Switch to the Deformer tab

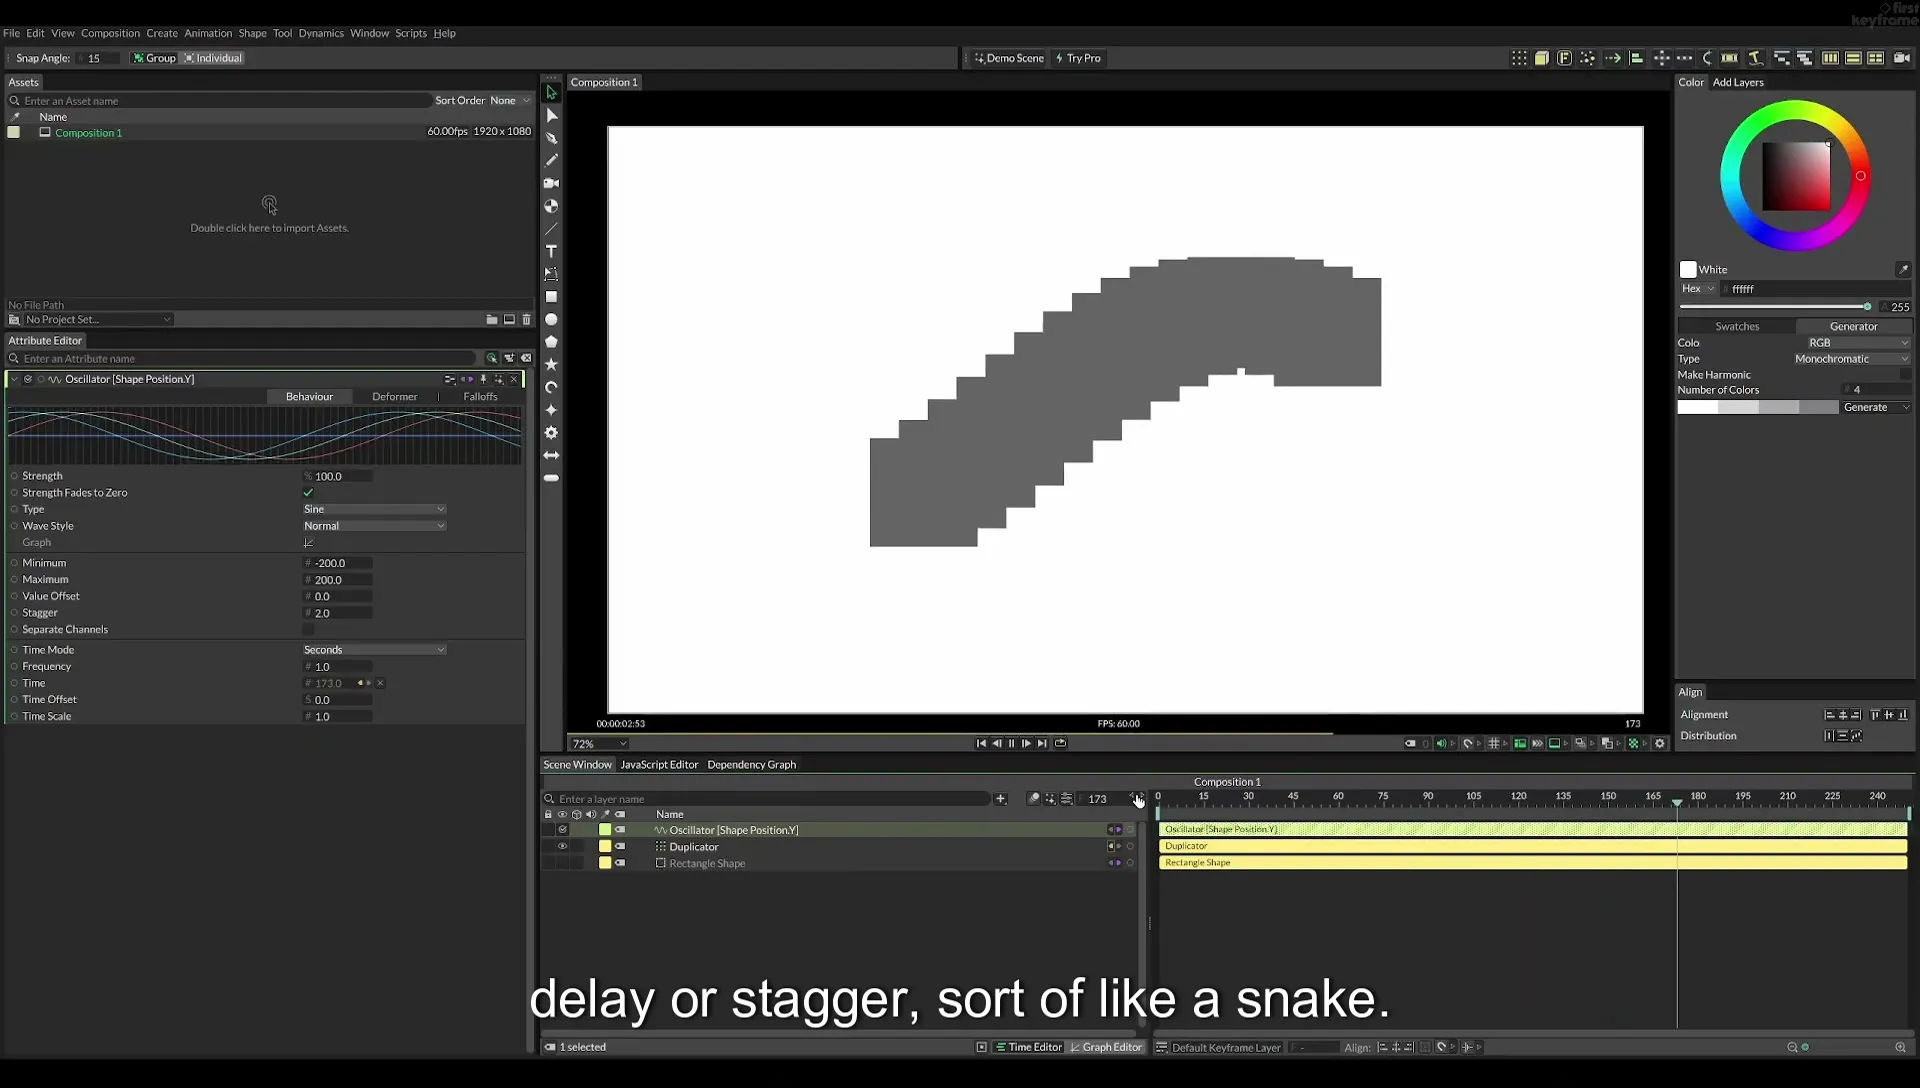(395, 396)
